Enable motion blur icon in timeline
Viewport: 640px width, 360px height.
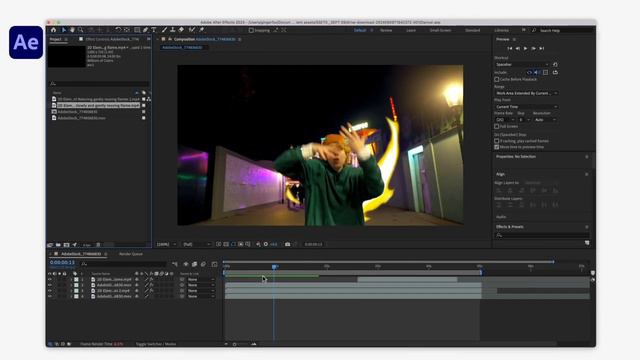tap(204, 264)
